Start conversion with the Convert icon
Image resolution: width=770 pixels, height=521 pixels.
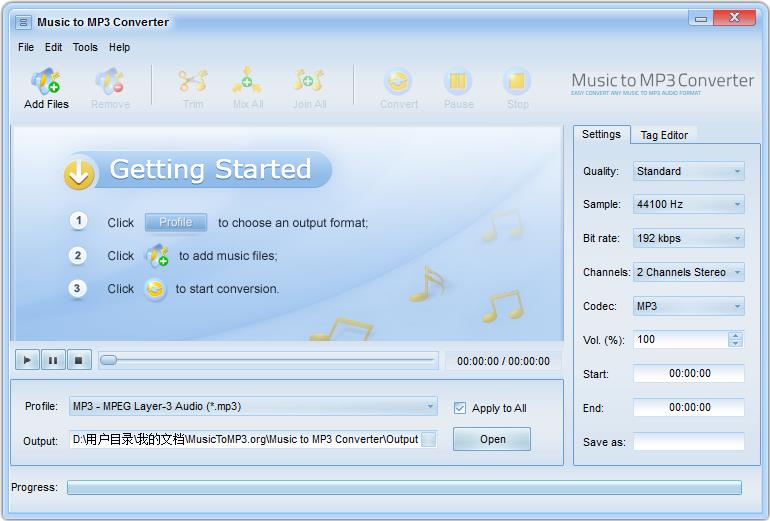(x=398, y=82)
